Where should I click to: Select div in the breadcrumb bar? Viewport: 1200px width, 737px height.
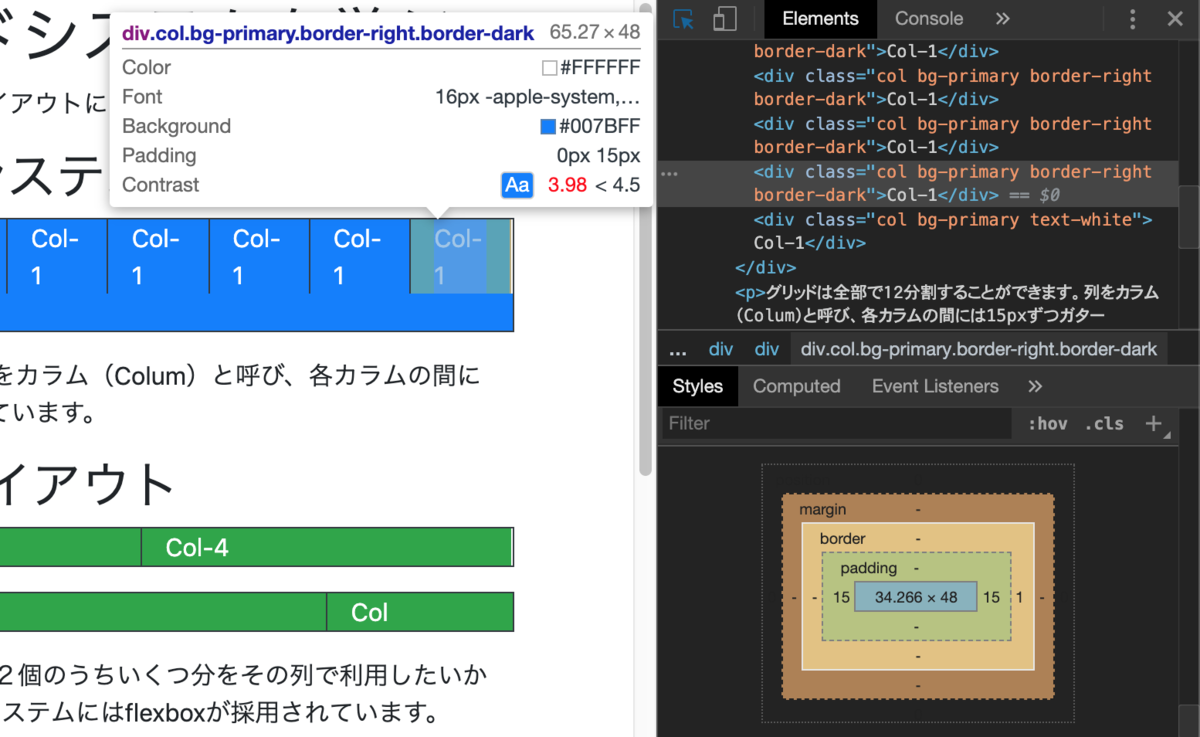[x=721, y=349]
